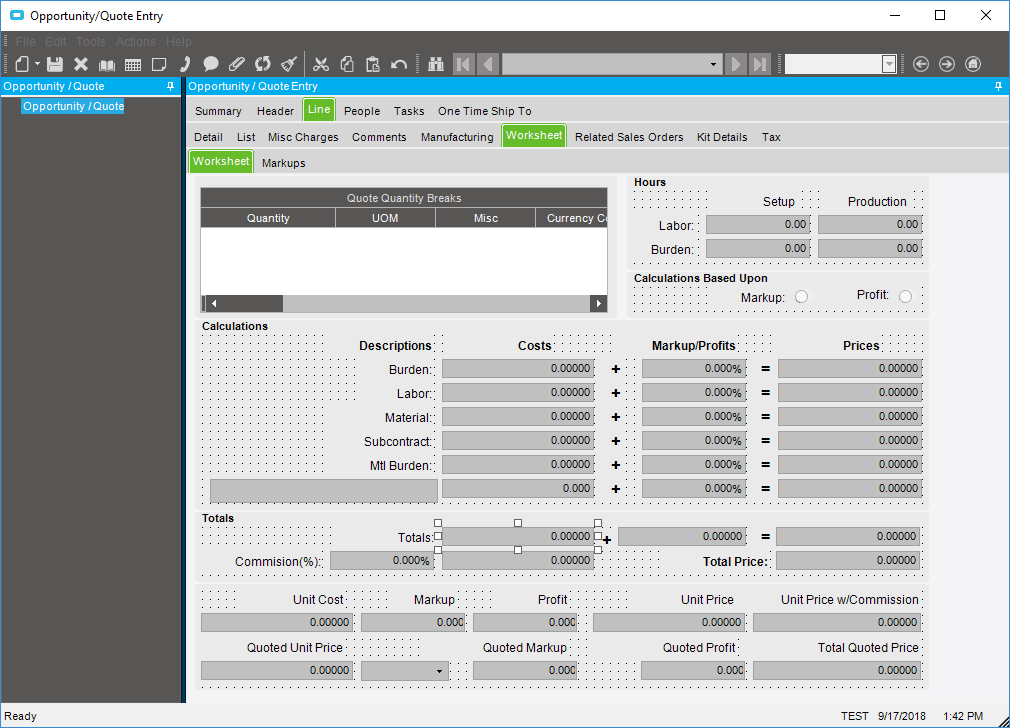Select the Markup radio button
The width and height of the screenshot is (1010, 728).
[801, 297]
